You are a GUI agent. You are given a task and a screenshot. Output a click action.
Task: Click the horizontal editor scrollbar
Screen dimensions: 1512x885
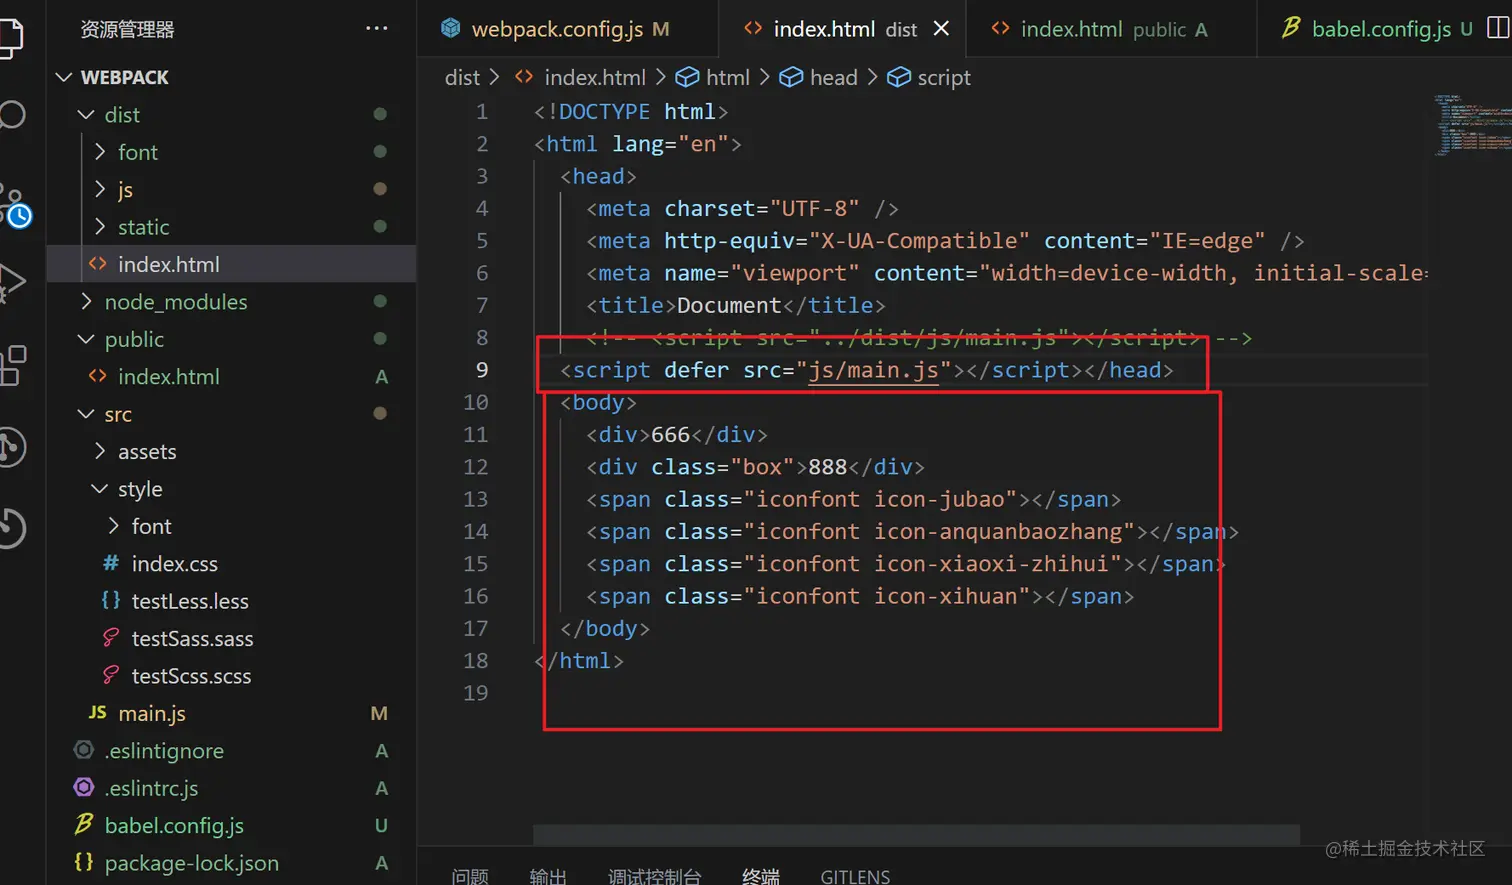(916, 834)
